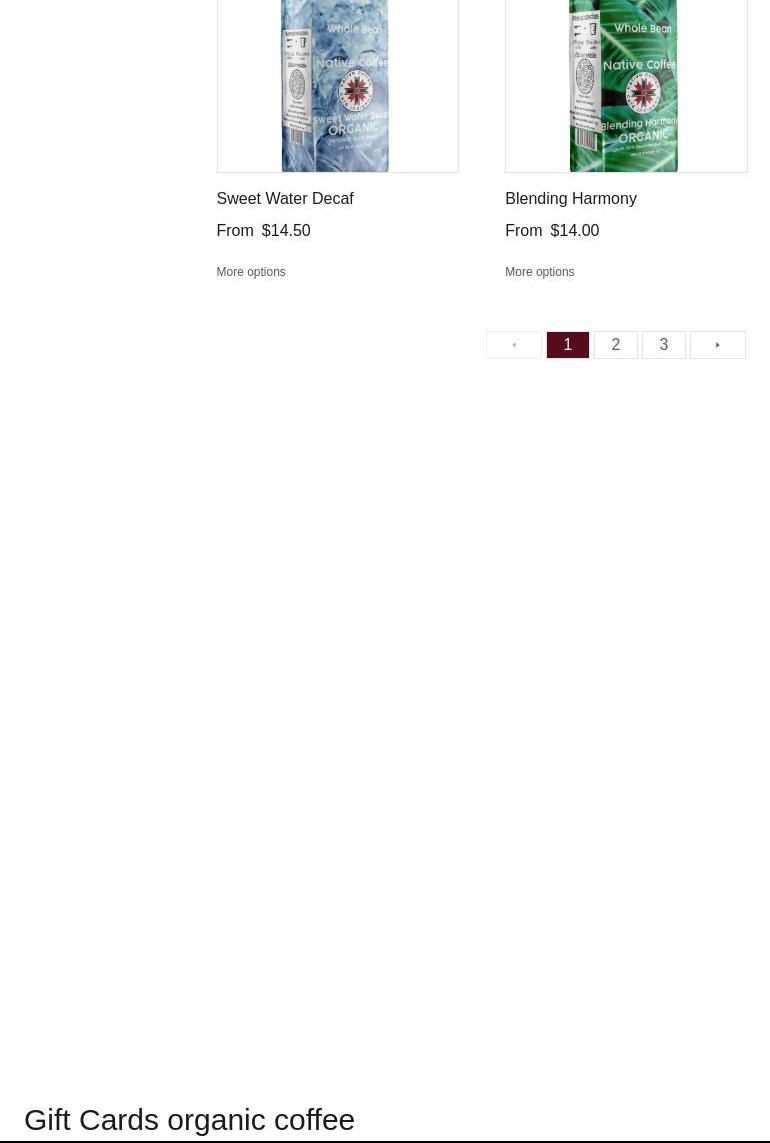
Task: Open page 3 of the product list
Action: click(x=664, y=345)
